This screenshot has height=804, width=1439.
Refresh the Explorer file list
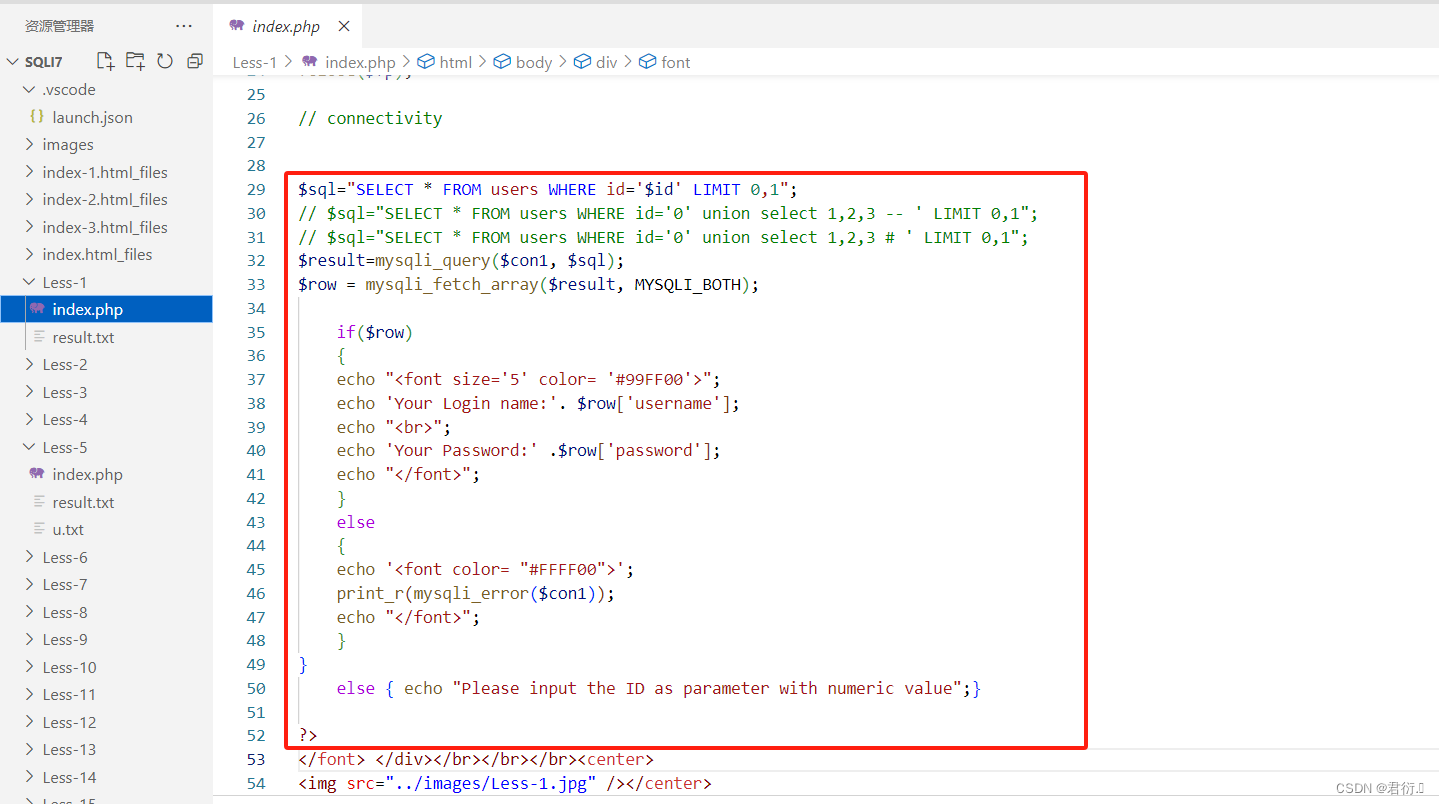164,61
